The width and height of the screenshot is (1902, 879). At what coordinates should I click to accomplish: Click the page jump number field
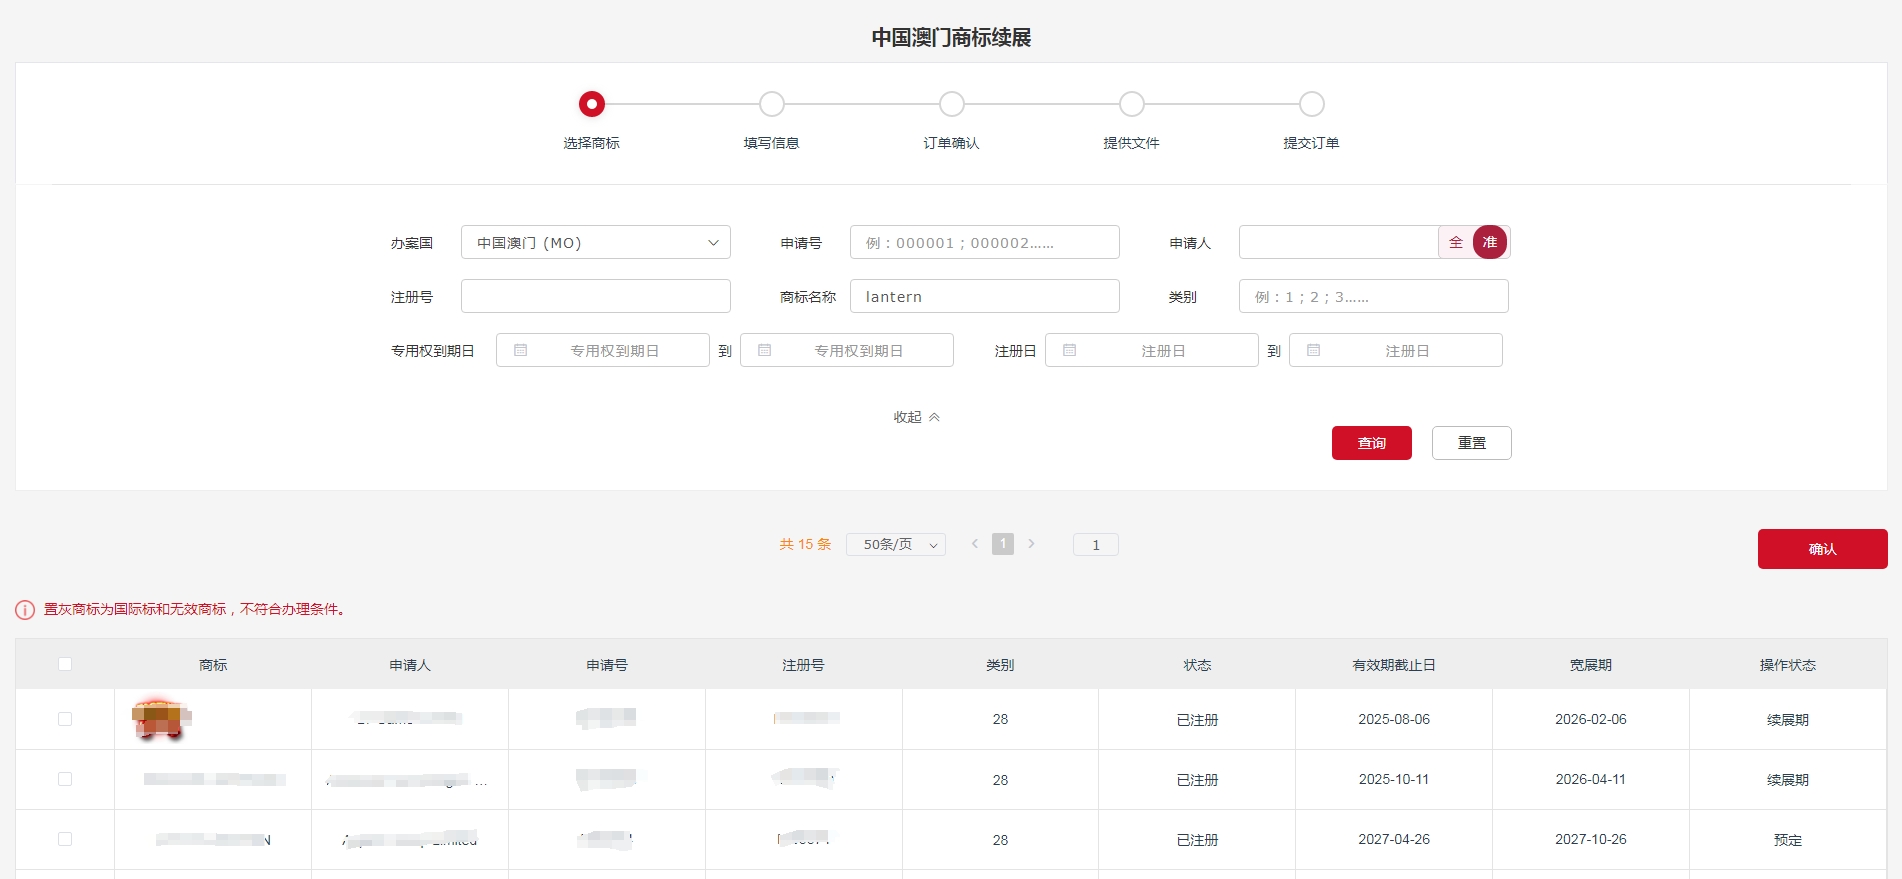coord(1096,544)
